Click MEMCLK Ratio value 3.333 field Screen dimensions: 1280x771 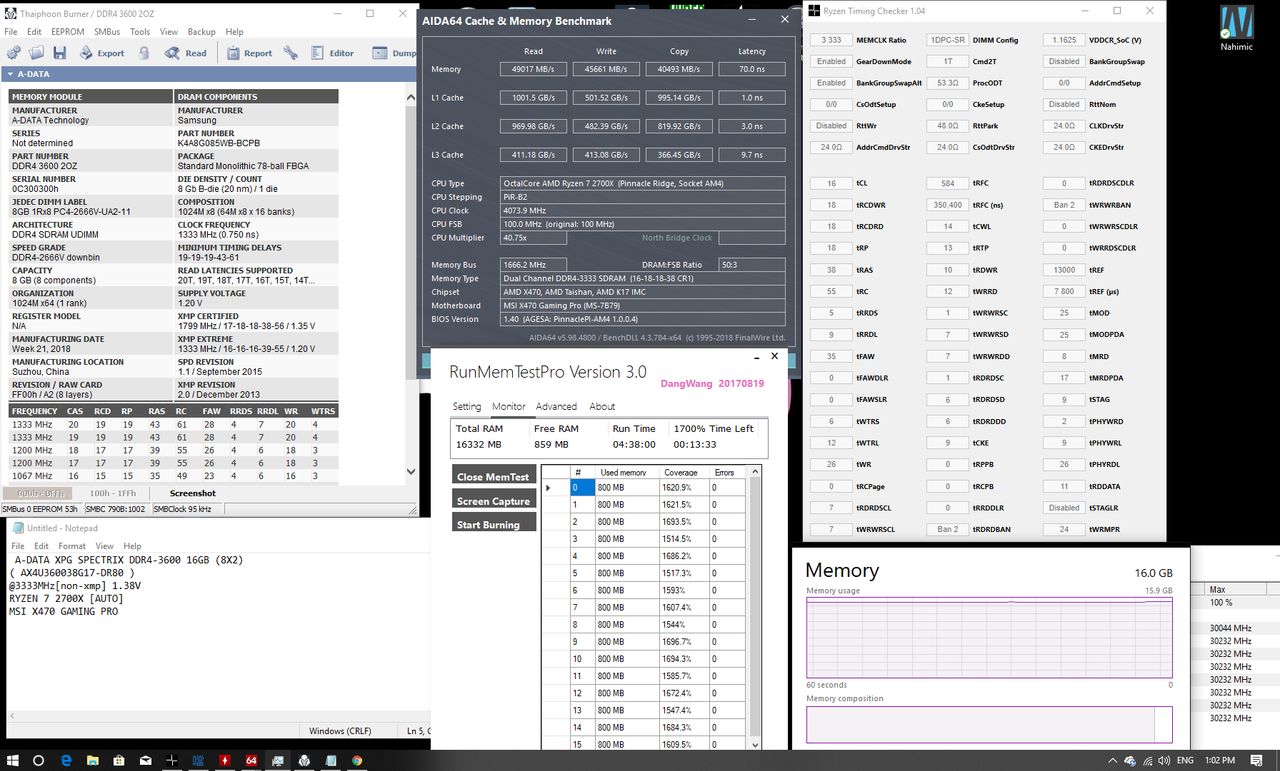pos(831,40)
